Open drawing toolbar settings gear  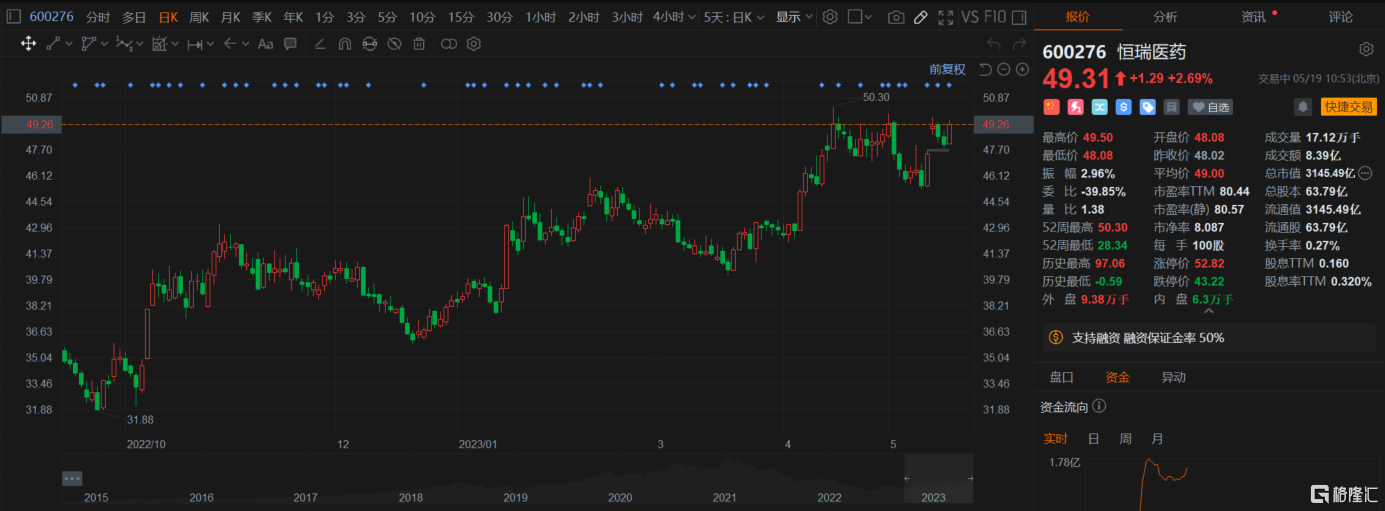tap(474, 43)
